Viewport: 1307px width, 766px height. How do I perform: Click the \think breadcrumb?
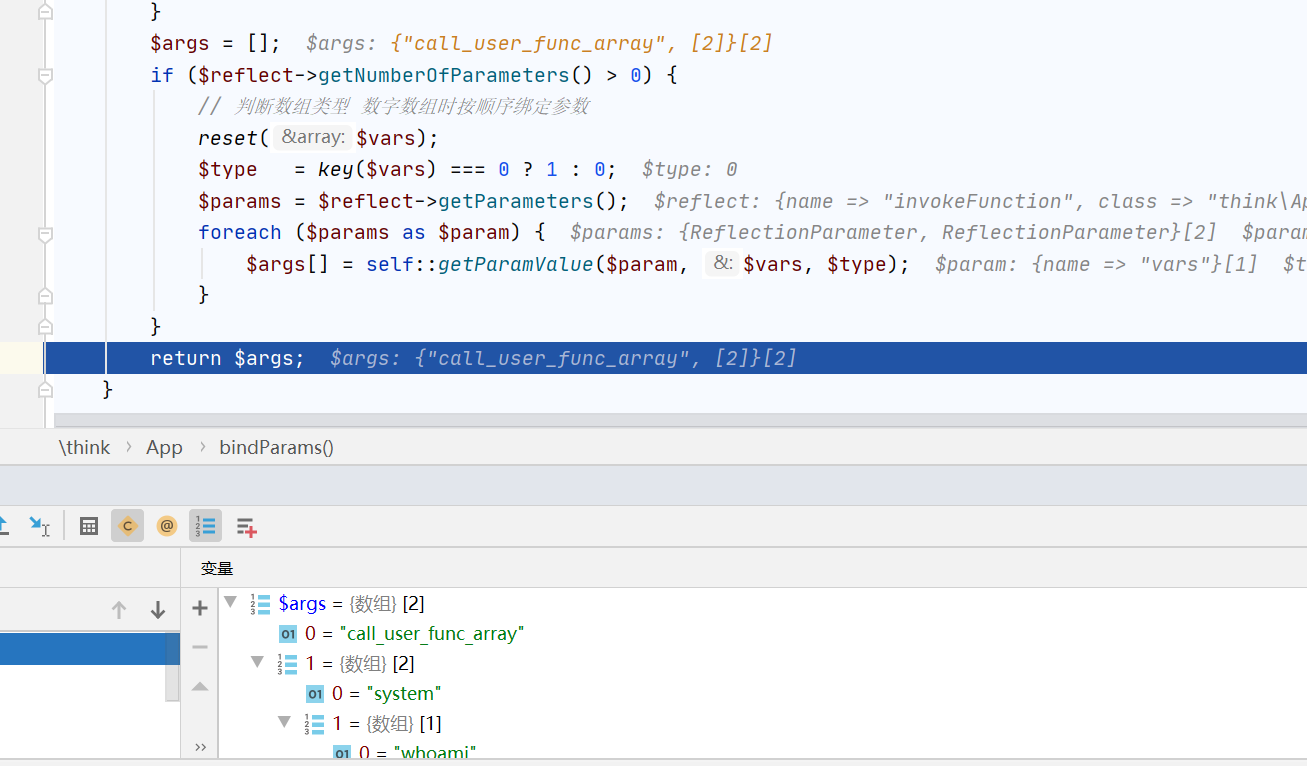(85, 447)
